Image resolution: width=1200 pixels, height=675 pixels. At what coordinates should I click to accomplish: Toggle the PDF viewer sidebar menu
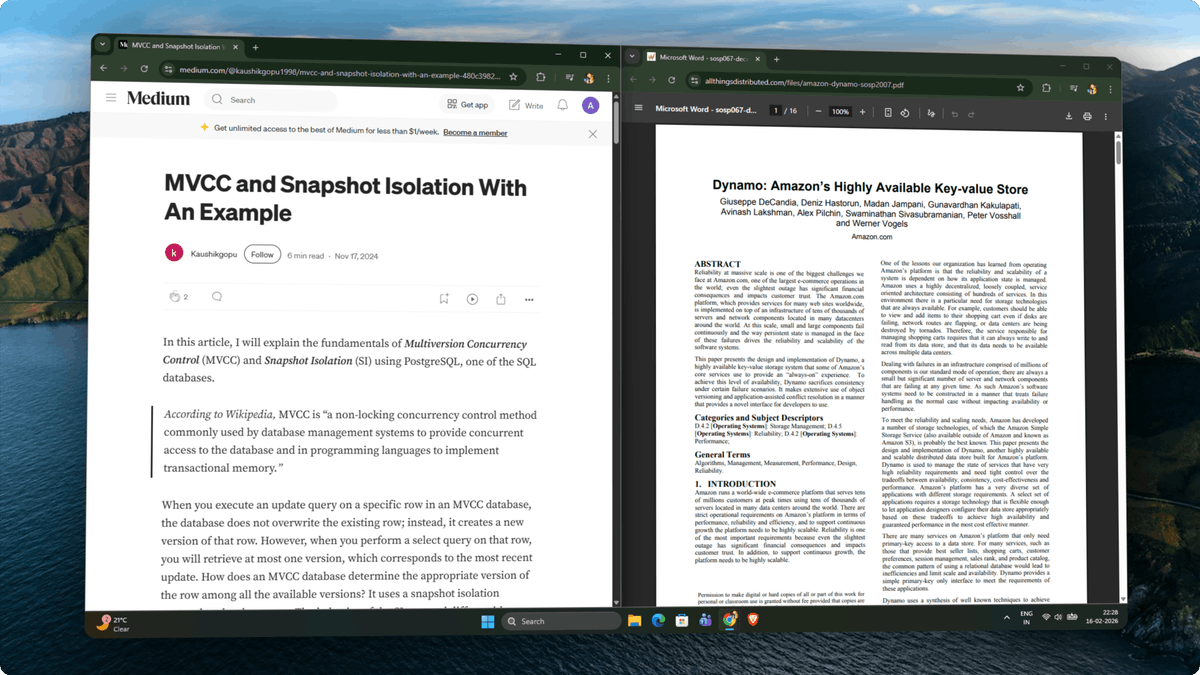pyautogui.click(x=638, y=108)
